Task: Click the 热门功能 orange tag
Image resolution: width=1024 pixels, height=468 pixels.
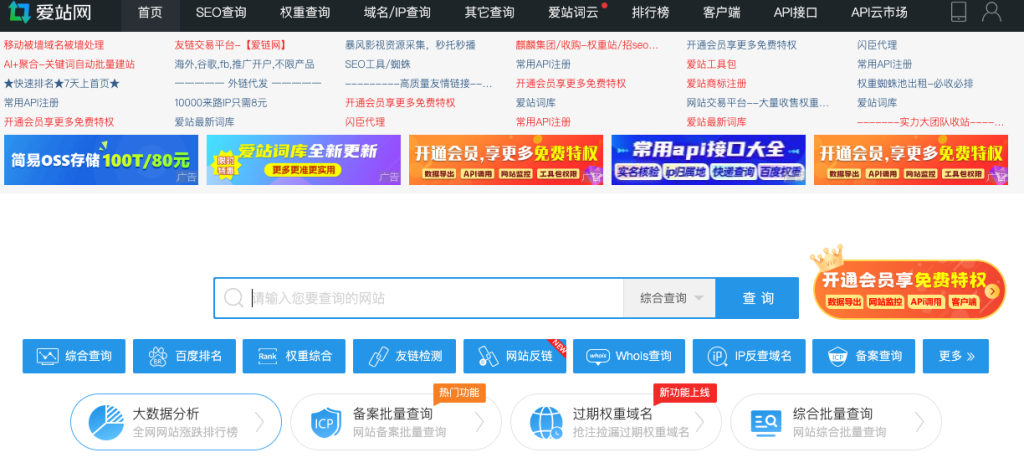Action: click(460, 393)
